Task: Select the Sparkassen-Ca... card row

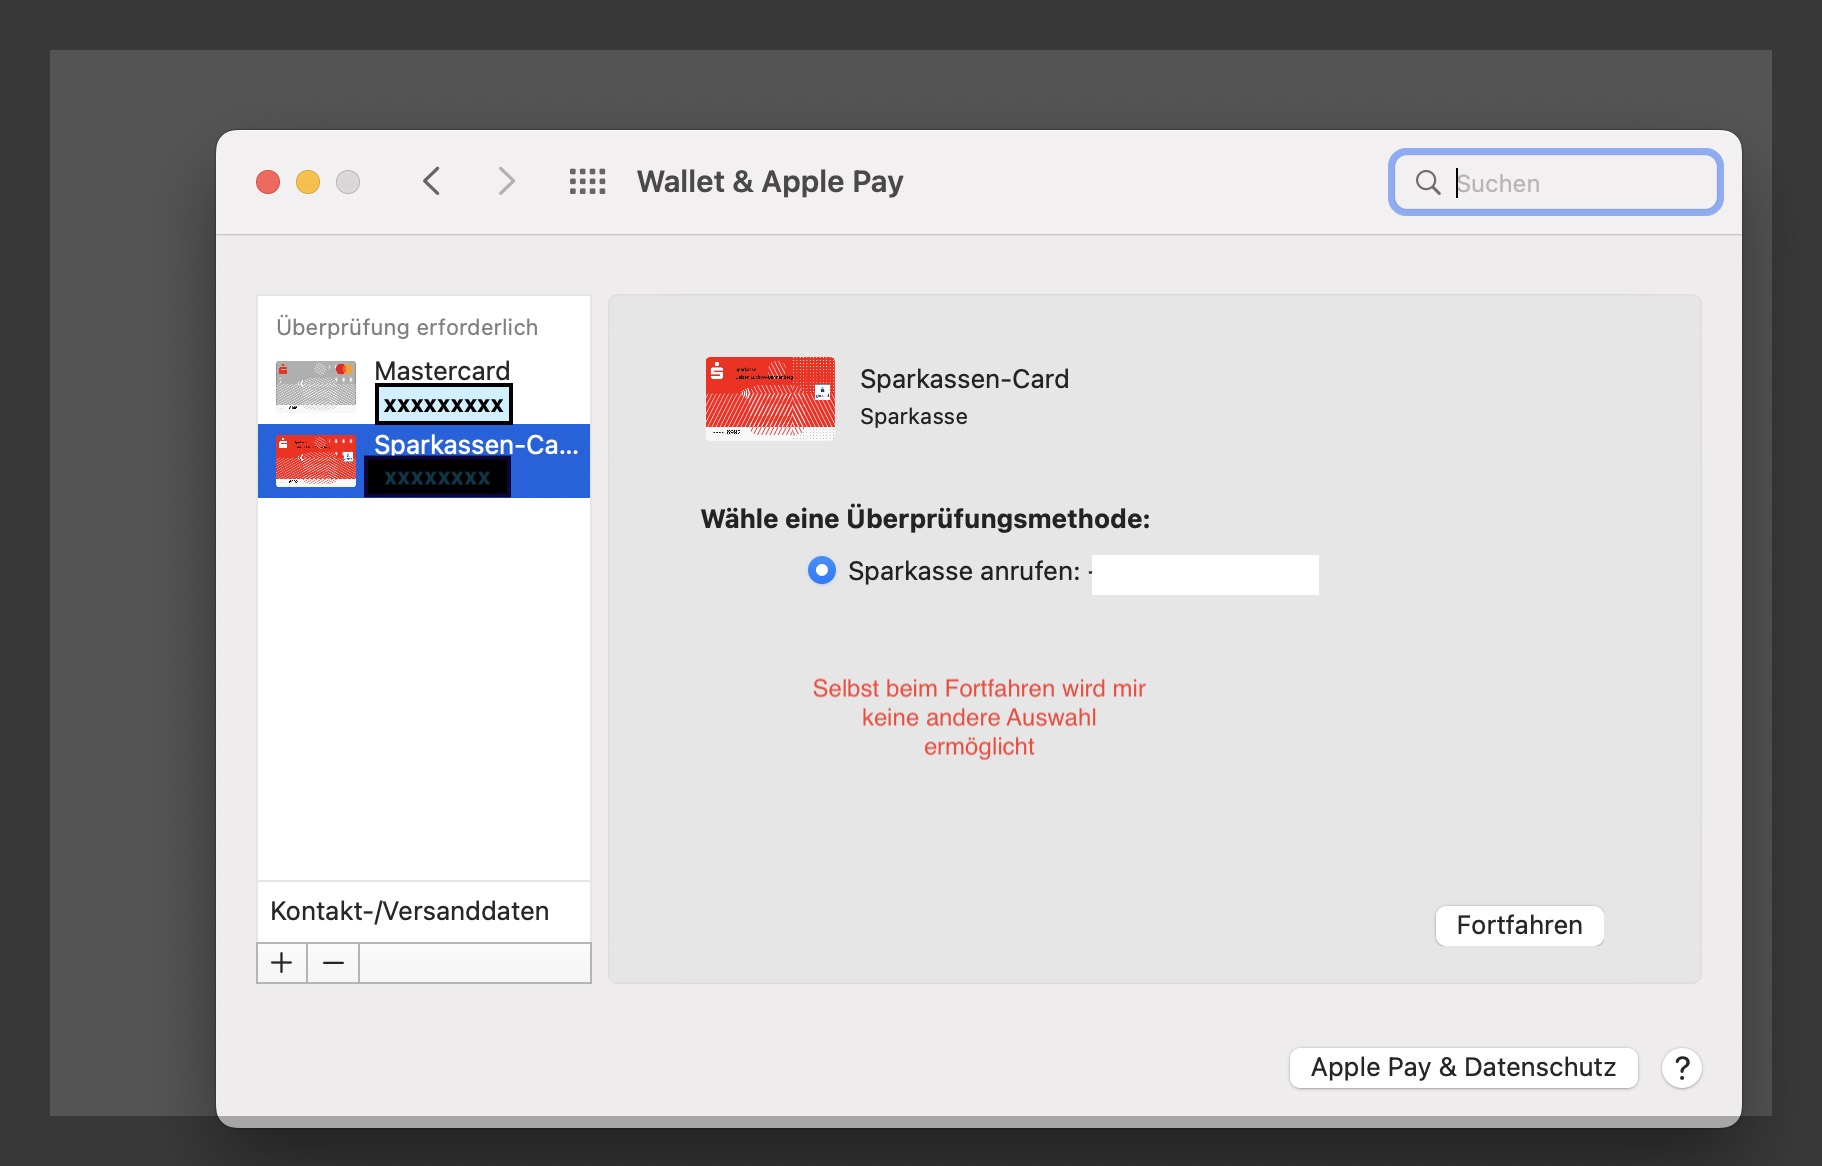Action: tap(424, 461)
